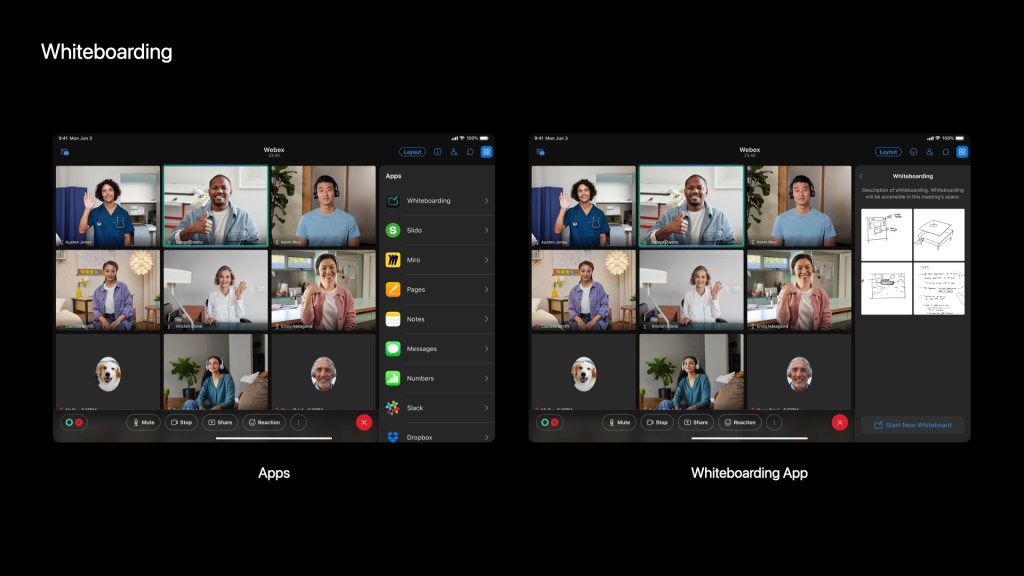Go back using Whiteboarding panel back arrow
The width and height of the screenshot is (1024, 576).
861,176
